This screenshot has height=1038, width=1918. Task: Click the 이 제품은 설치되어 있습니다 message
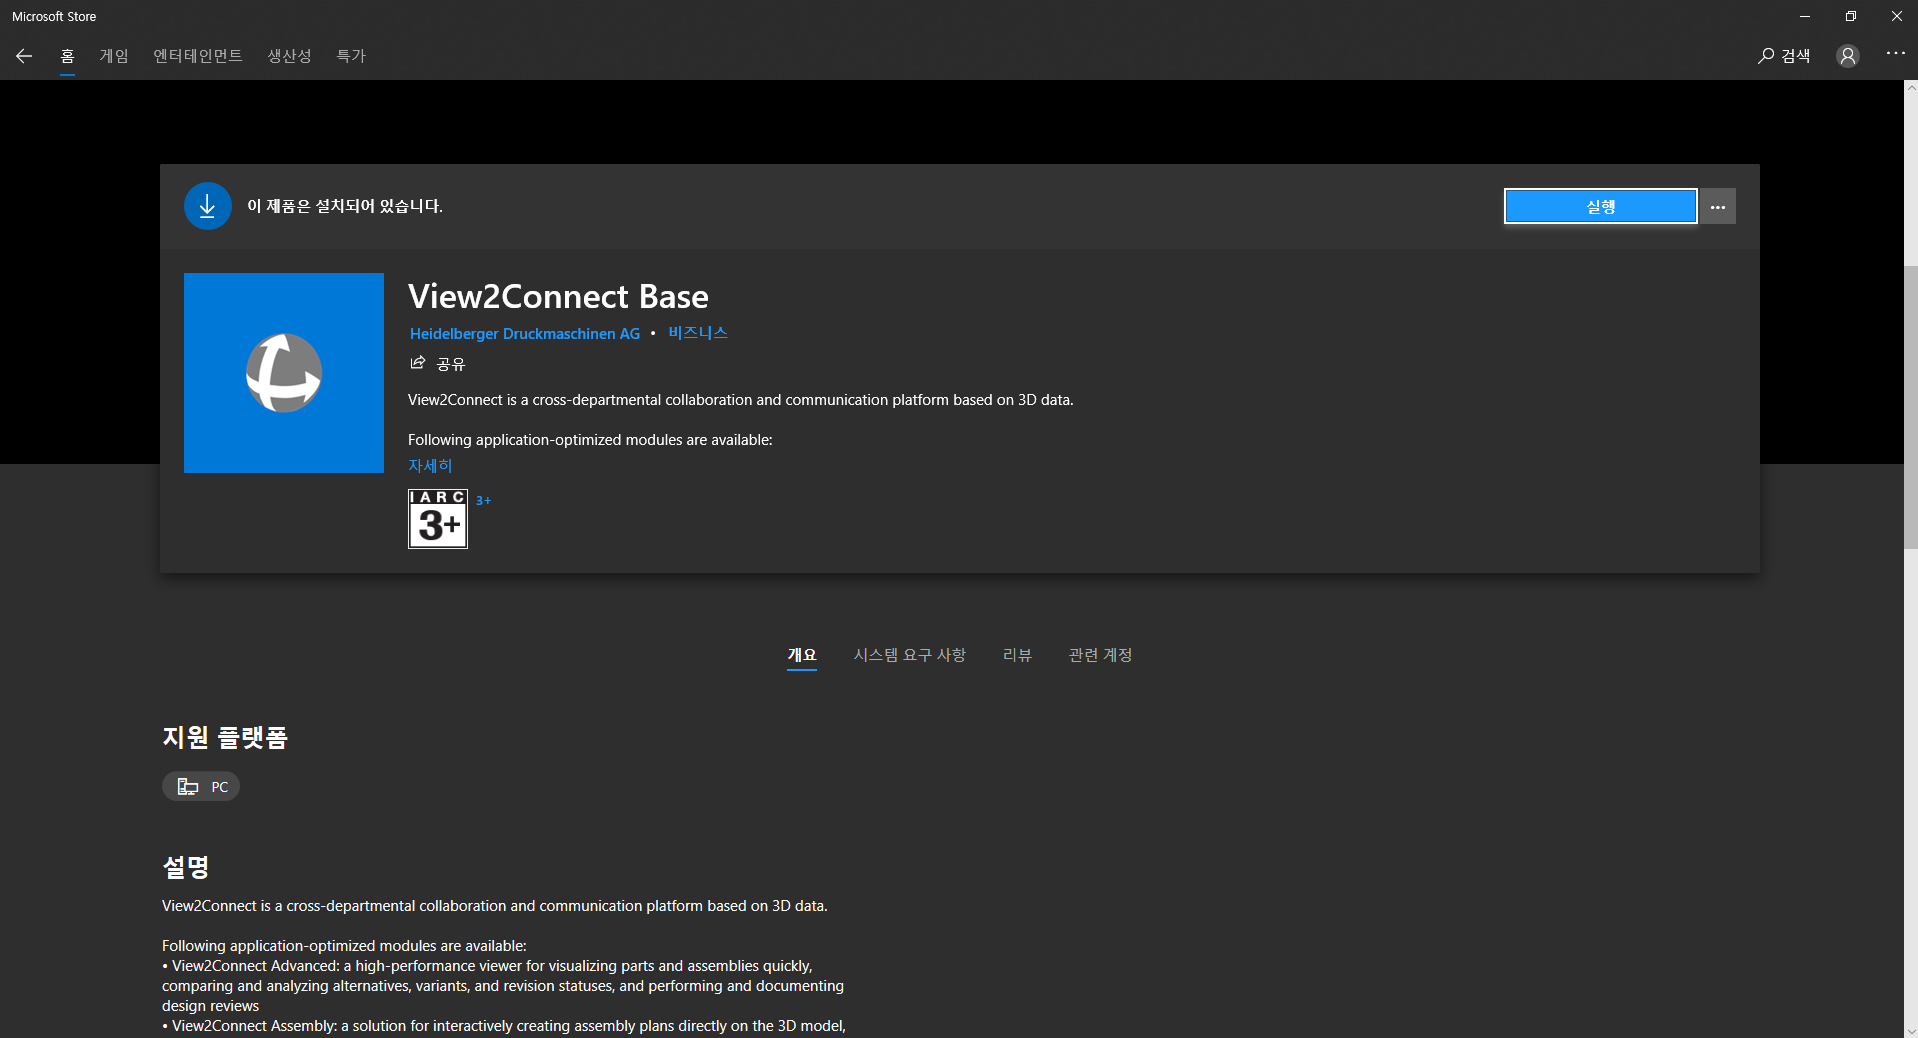click(345, 206)
